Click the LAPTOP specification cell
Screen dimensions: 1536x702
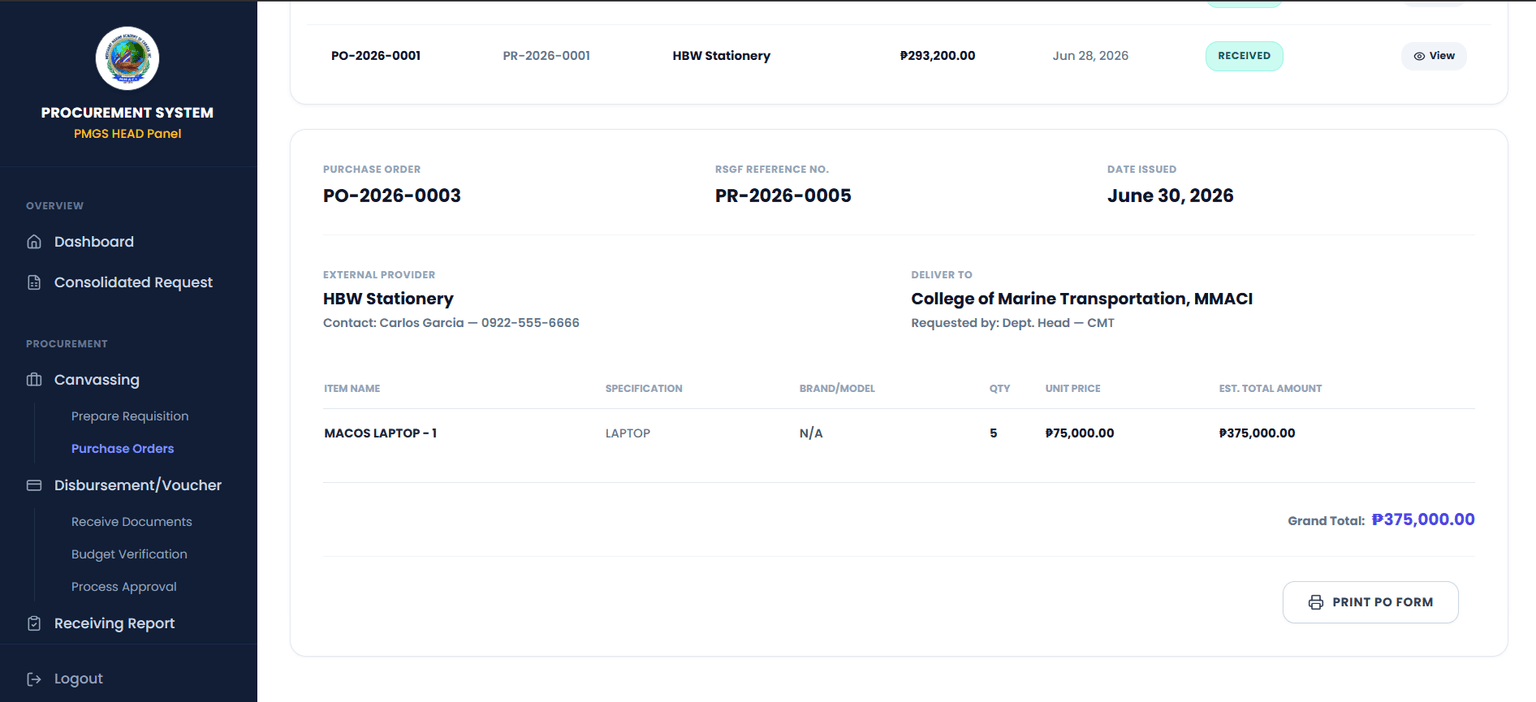[x=628, y=434]
